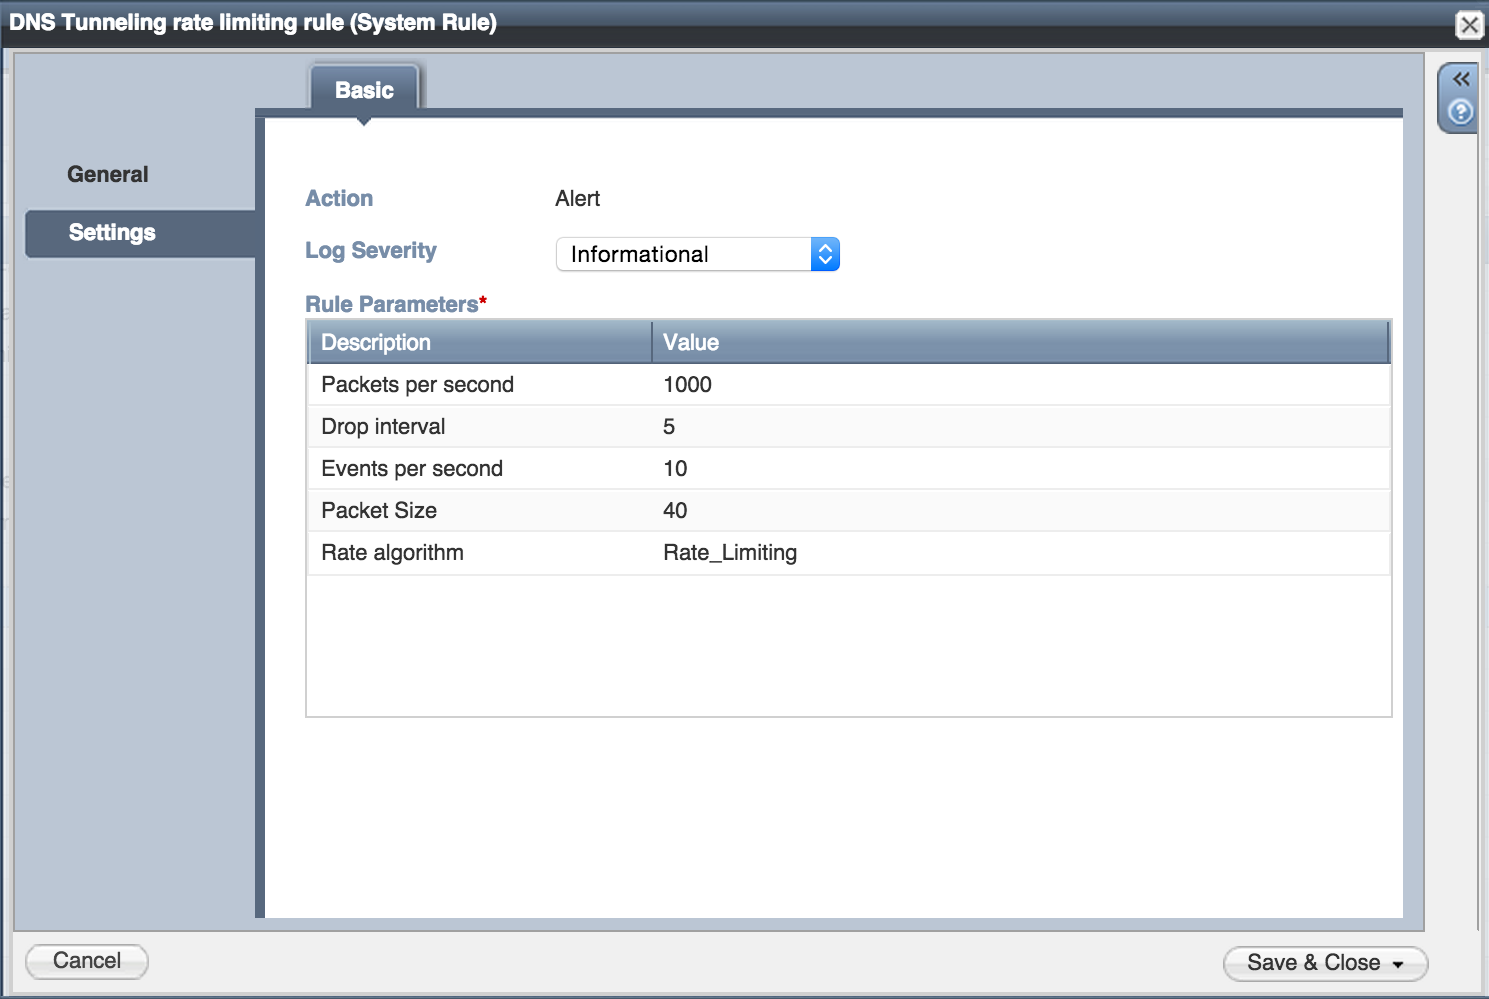Click the help question mark icon
Screen dimensions: 1489x999
pos(1460,112)
